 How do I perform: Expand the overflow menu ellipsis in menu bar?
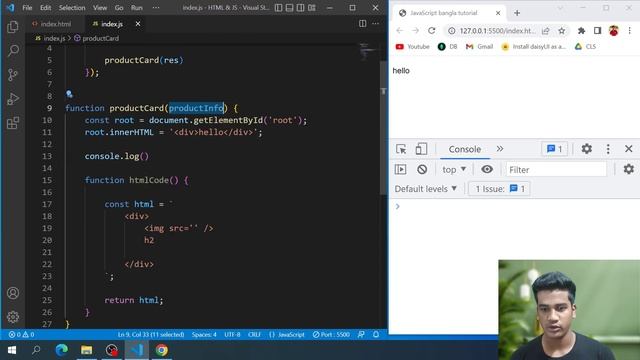coord(156,8)
